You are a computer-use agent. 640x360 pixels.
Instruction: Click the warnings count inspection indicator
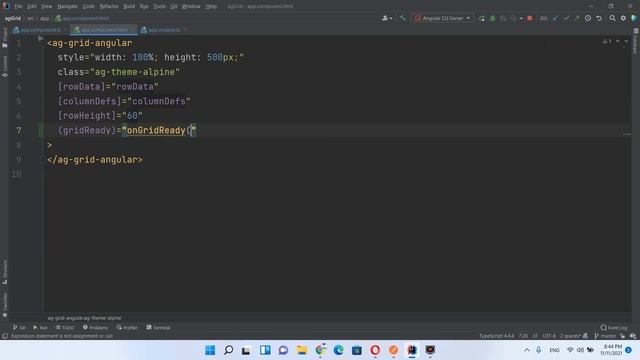coord(607,41)
